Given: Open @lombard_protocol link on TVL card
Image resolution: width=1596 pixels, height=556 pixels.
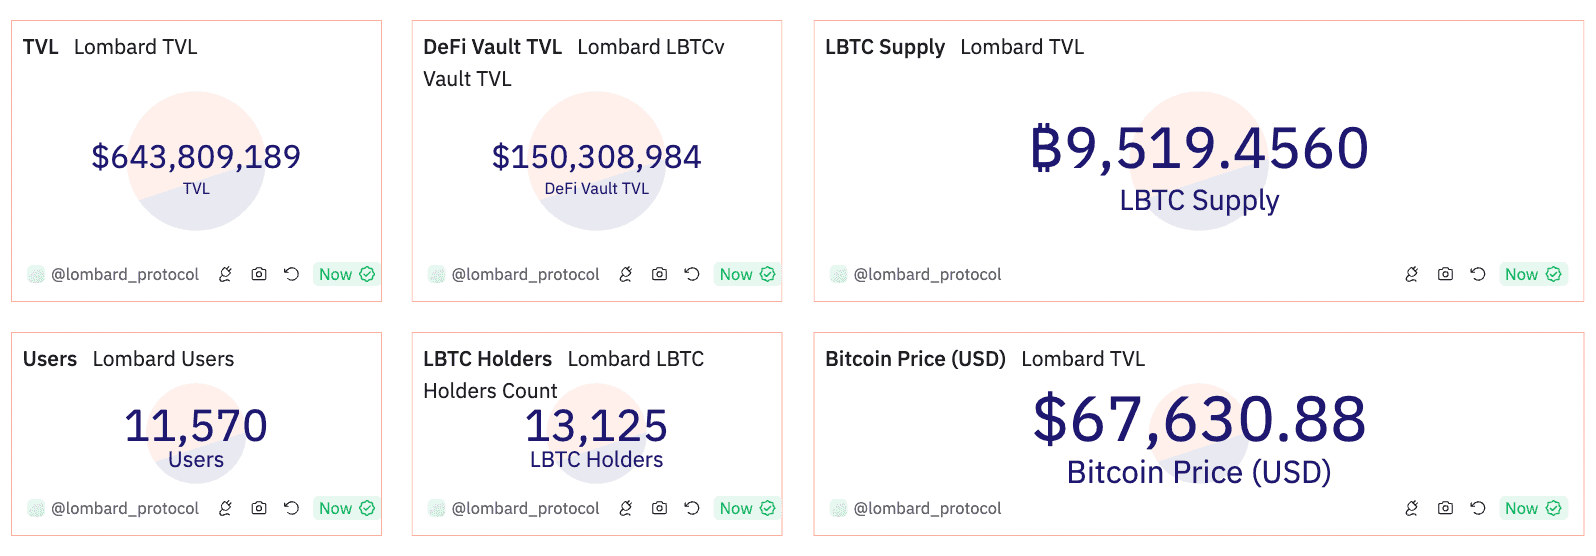Looking at the screenshot, I should (x=125, y=274).
